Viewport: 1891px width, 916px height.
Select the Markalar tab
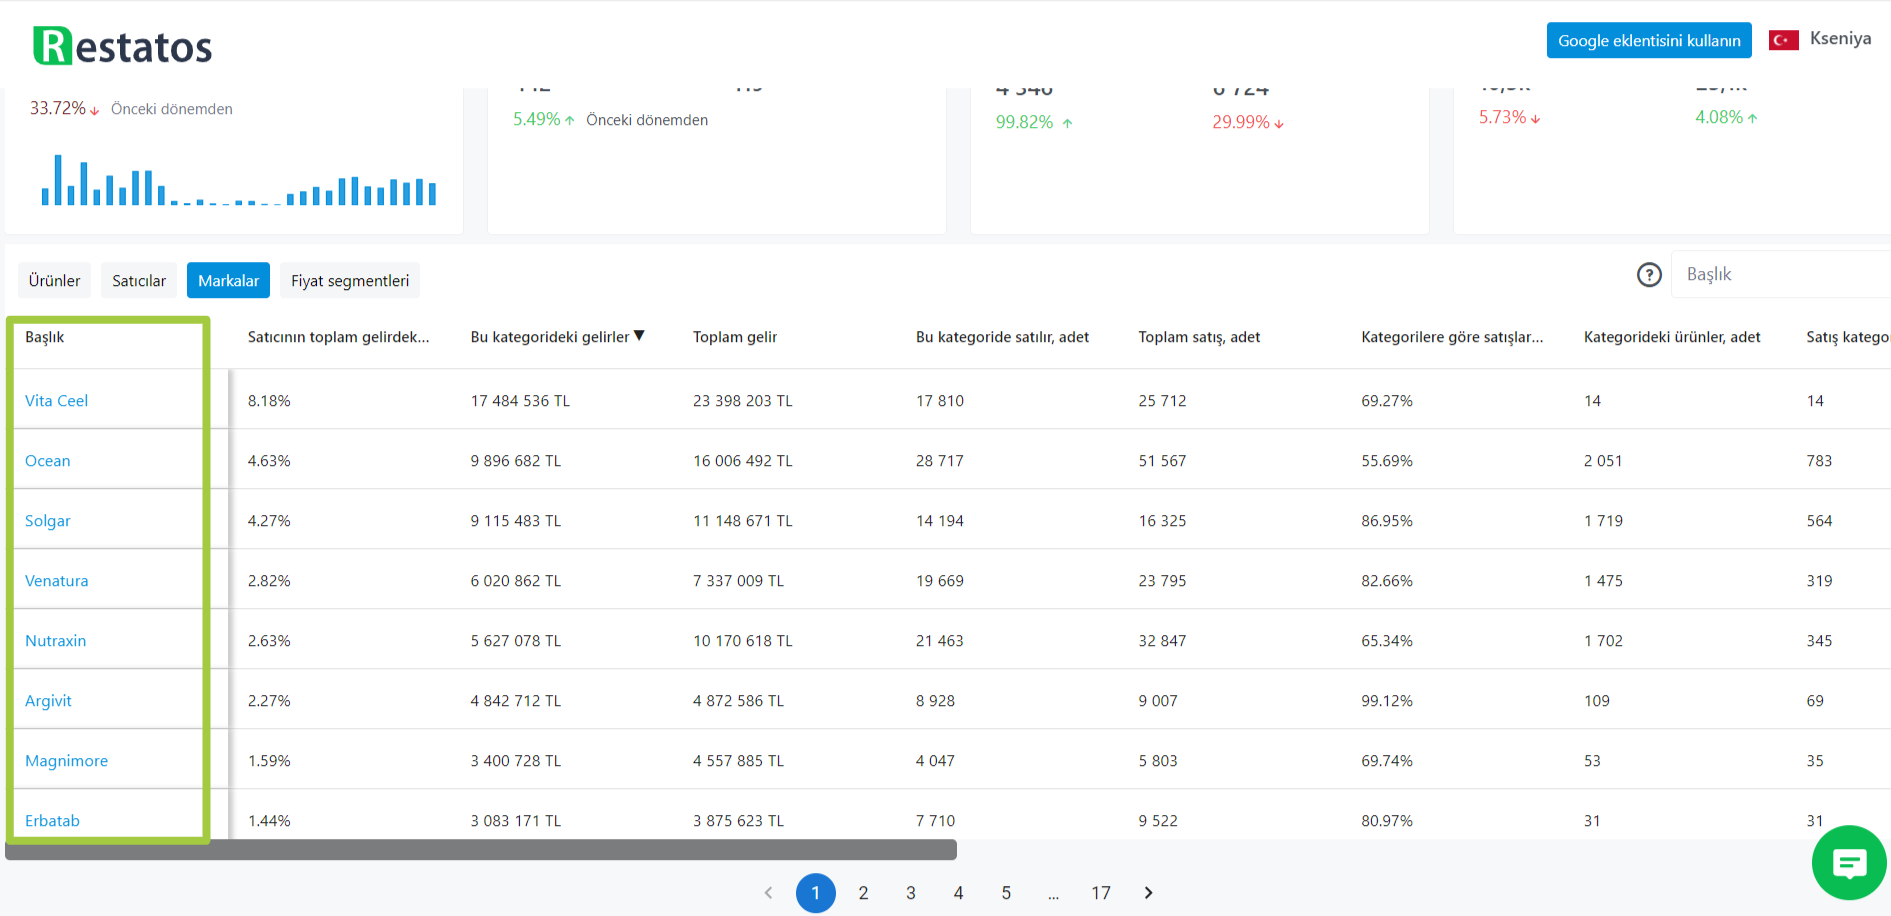[228, 281]
